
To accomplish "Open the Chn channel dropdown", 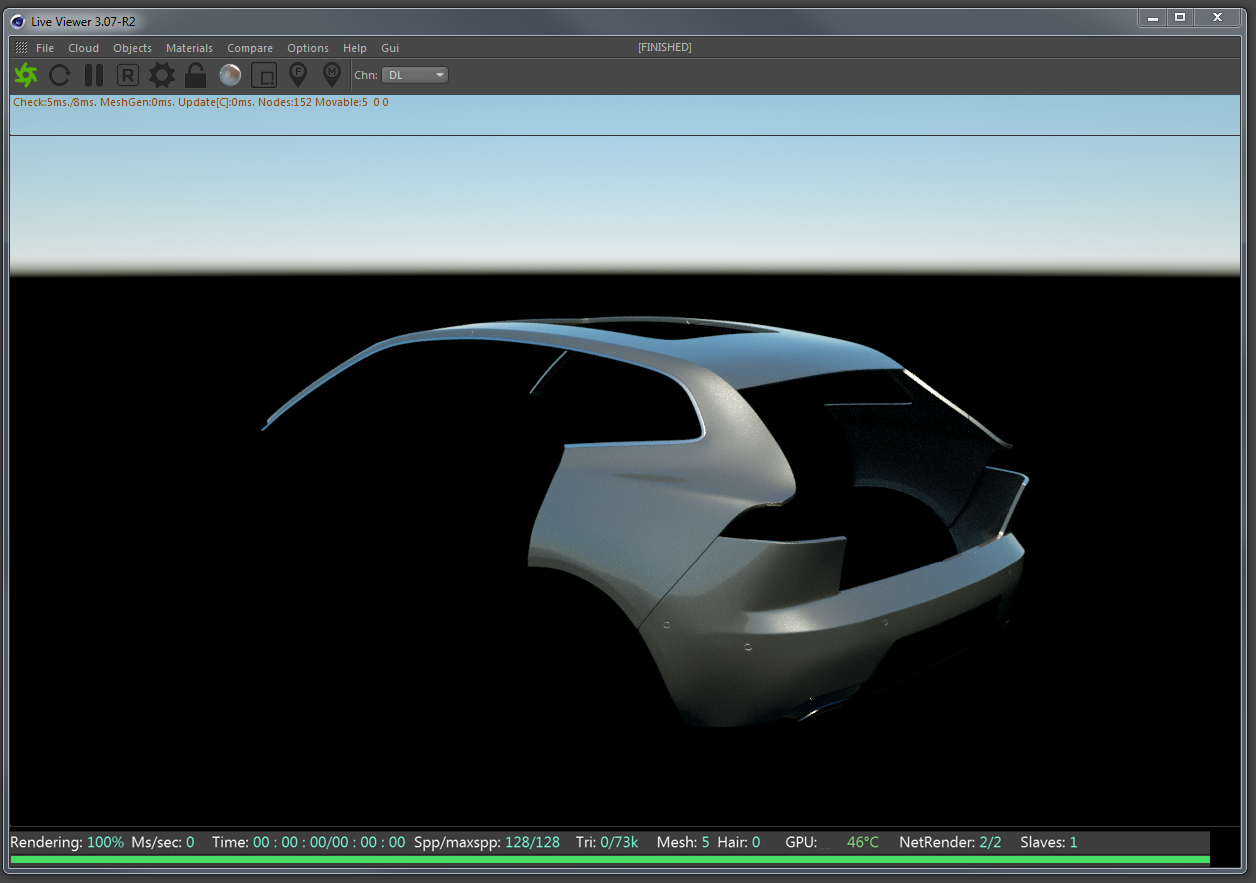I will (416, 75).
